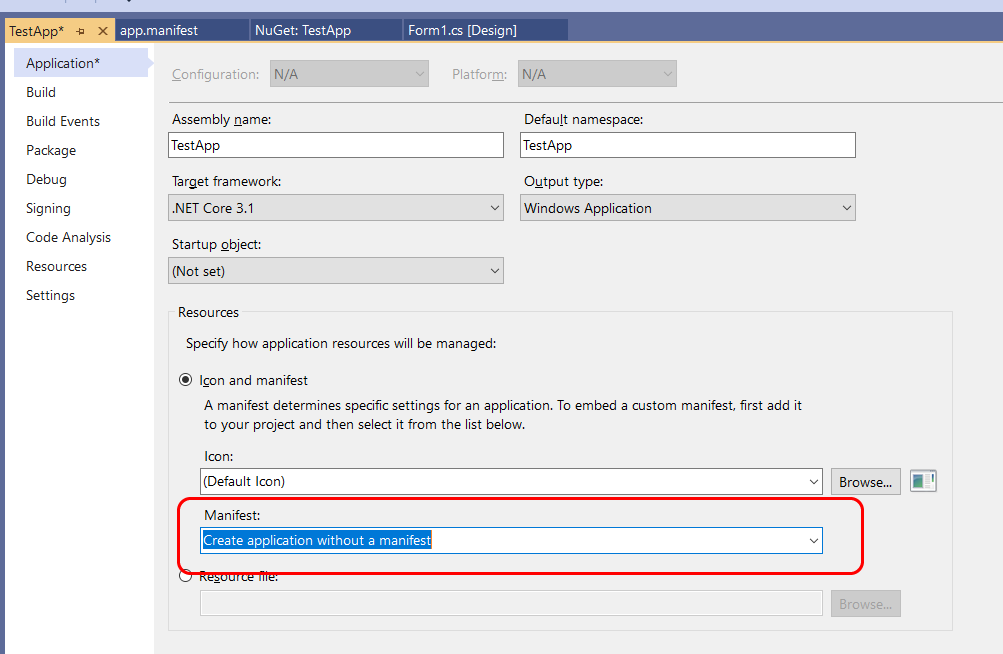The width and height of the screenshot is (1003, 654).
Task: Expand the Output type combo box
Action: click(688, 208)
